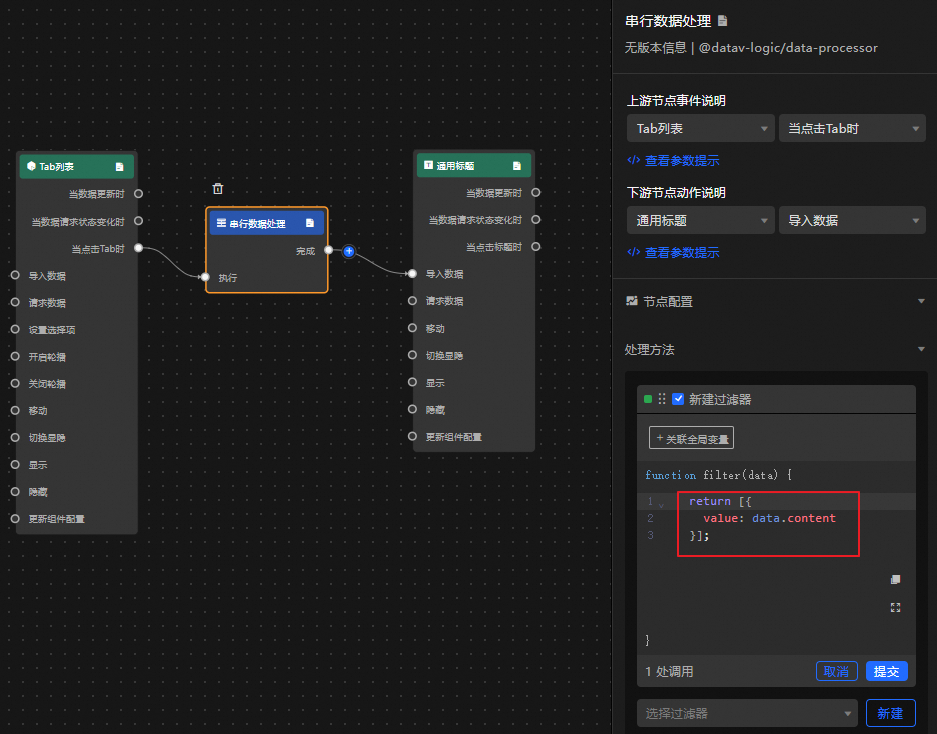Click the 执行 input port on 串行数据处理
This screenshot has width=937, height=734.
205,277
